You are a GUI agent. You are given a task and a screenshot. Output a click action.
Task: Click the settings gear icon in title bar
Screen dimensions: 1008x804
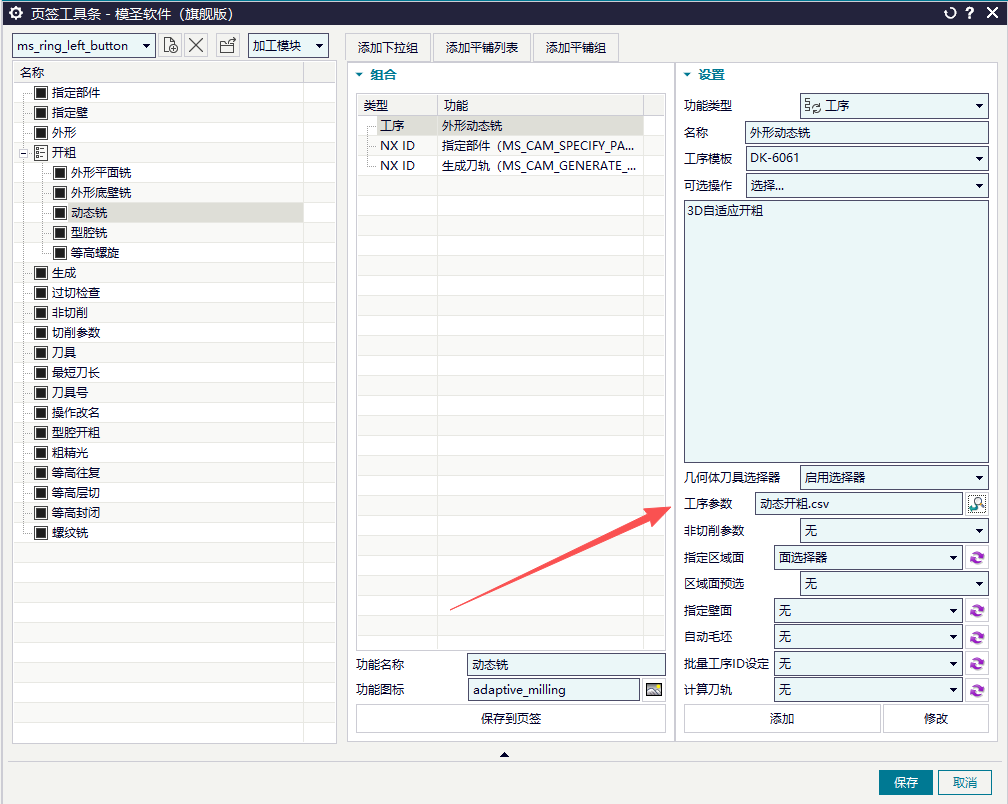[16, 13]
